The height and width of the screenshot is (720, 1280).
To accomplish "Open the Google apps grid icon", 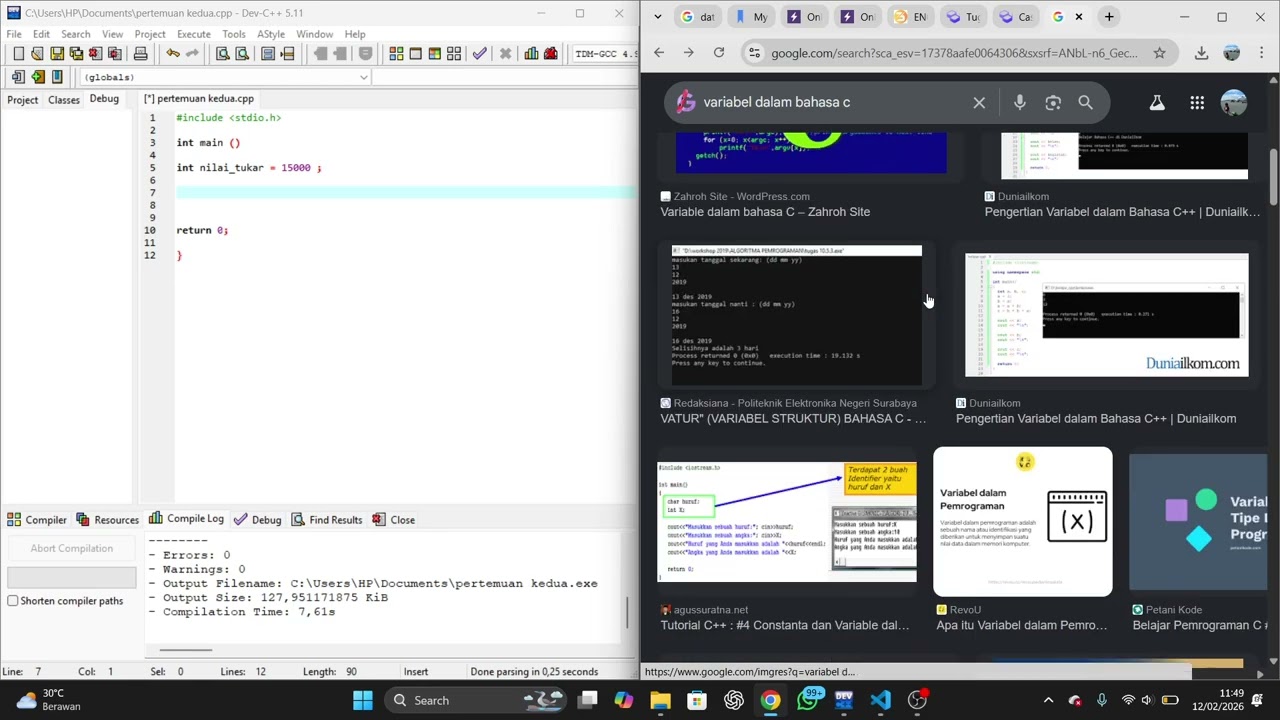I will tap(1196, 102).
